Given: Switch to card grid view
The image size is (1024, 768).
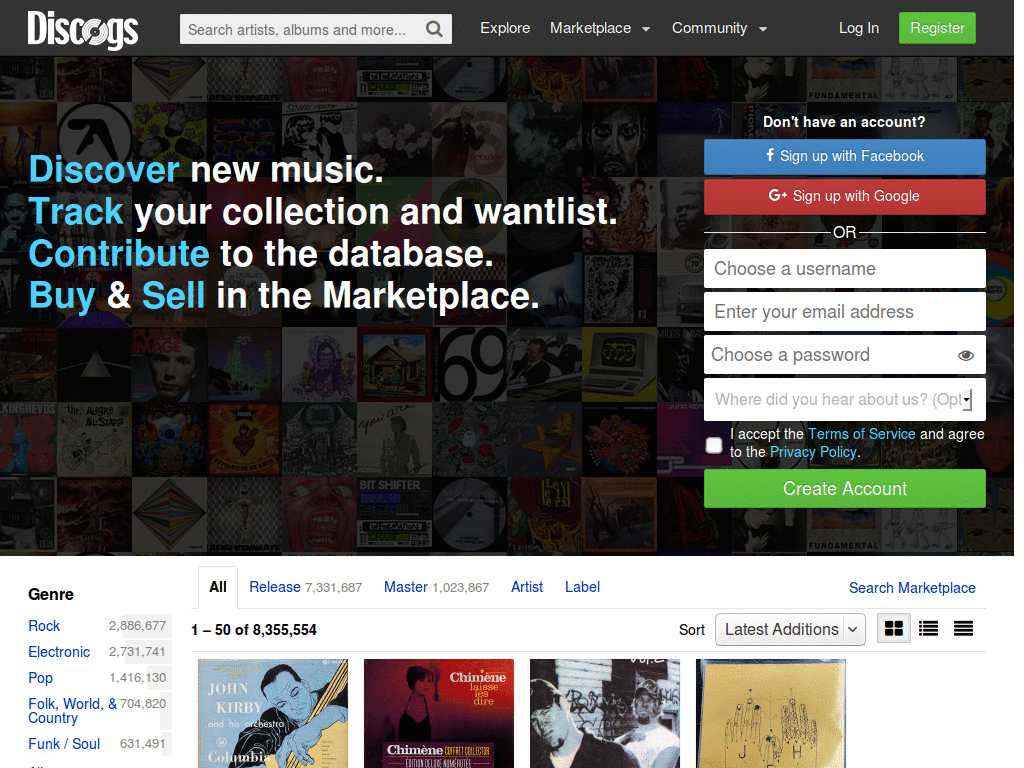Looking at the screenshot, I should (893, 629).
